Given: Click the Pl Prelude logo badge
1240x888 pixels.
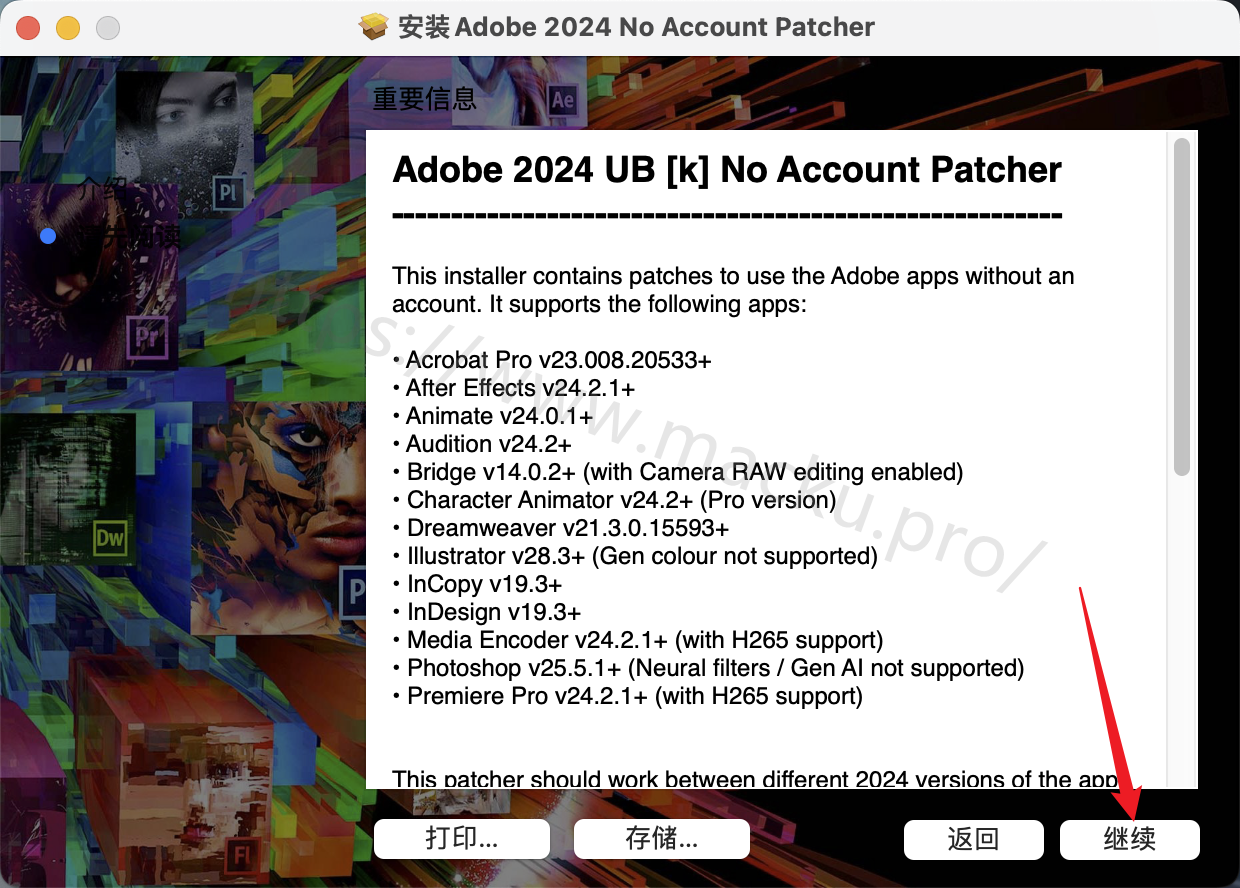Looking at the screenshot, I should click(x=229, y=192).
